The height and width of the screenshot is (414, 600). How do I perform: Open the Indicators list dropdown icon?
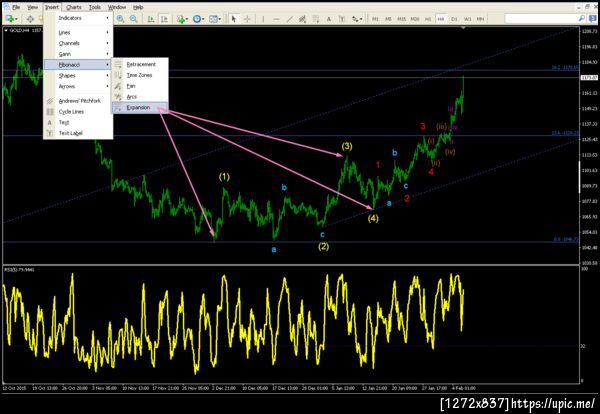tap(182, 19)
